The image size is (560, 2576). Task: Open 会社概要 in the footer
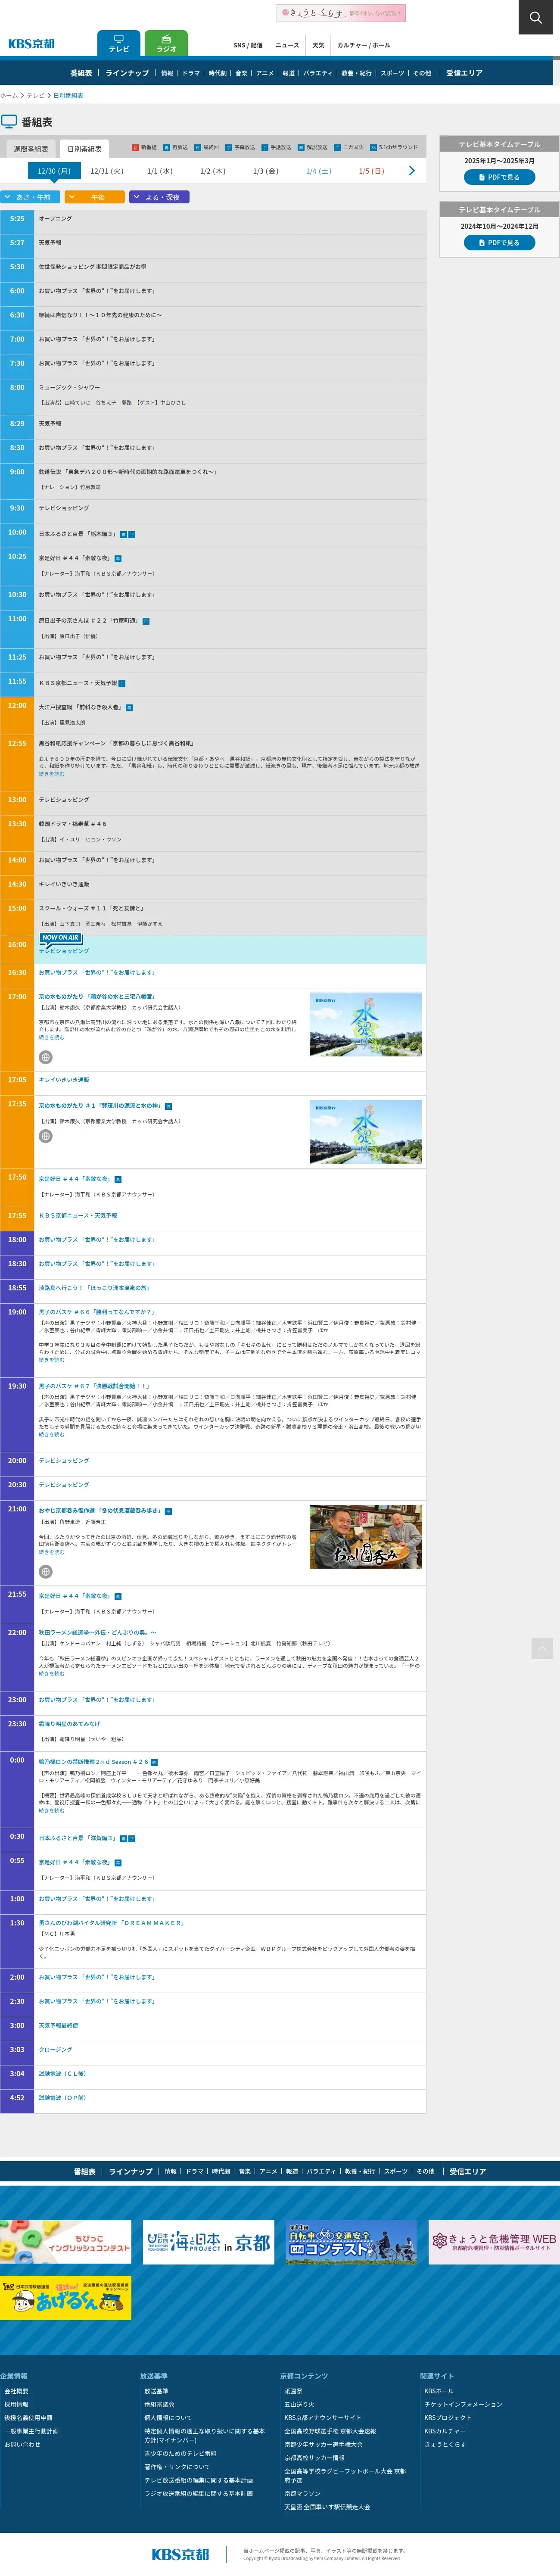pos(16,2392)
